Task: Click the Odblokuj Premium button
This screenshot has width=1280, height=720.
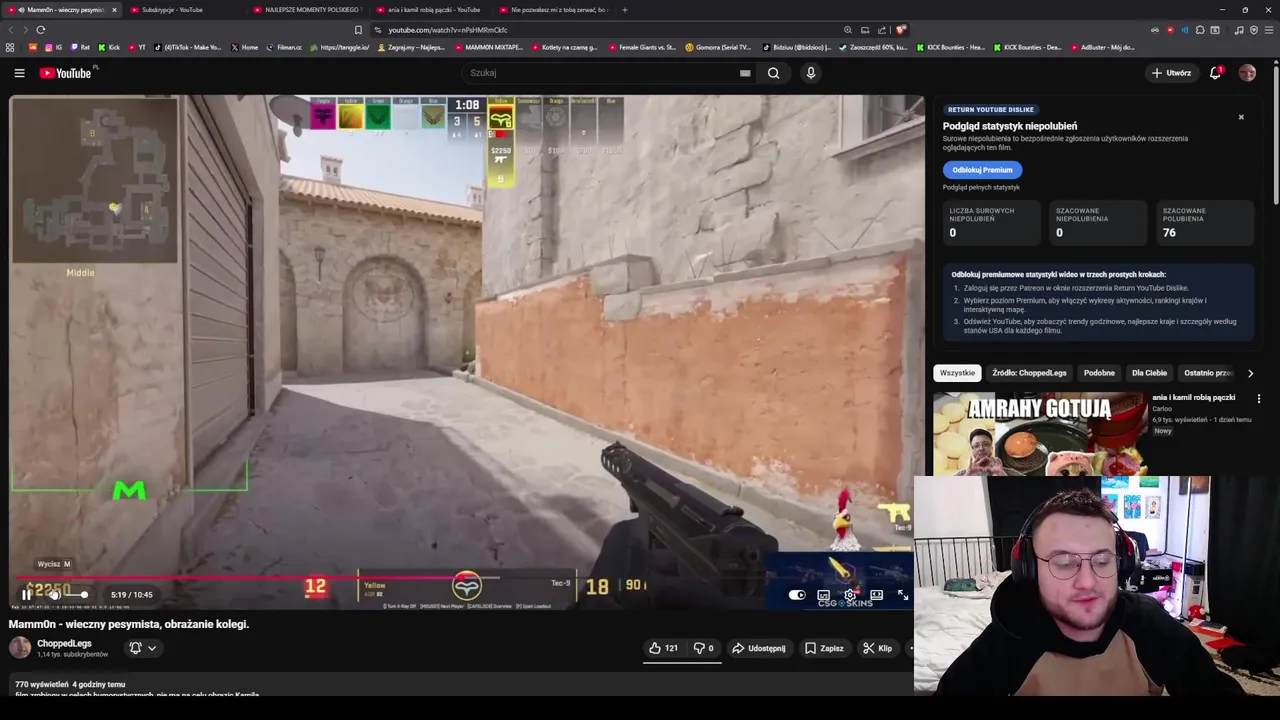Action: pos(982,170)
